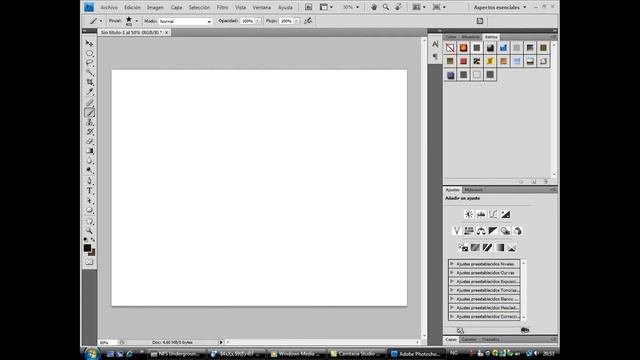Add a Selective Color adjustment
The image size is (640, 360).
[x=512, y=248]
